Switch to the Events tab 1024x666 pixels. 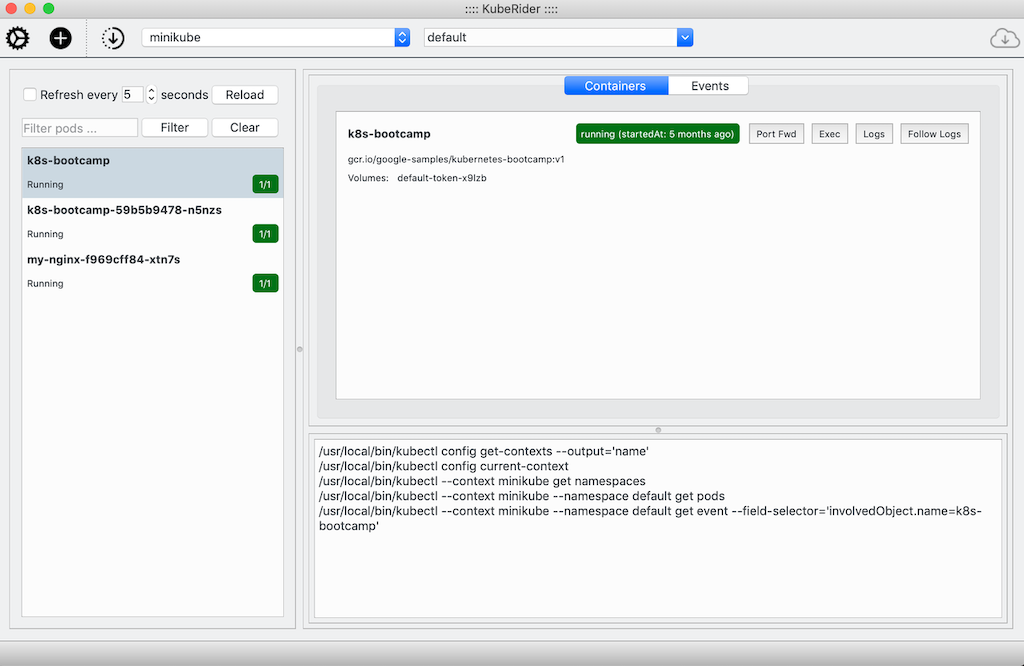coord(709,86)
